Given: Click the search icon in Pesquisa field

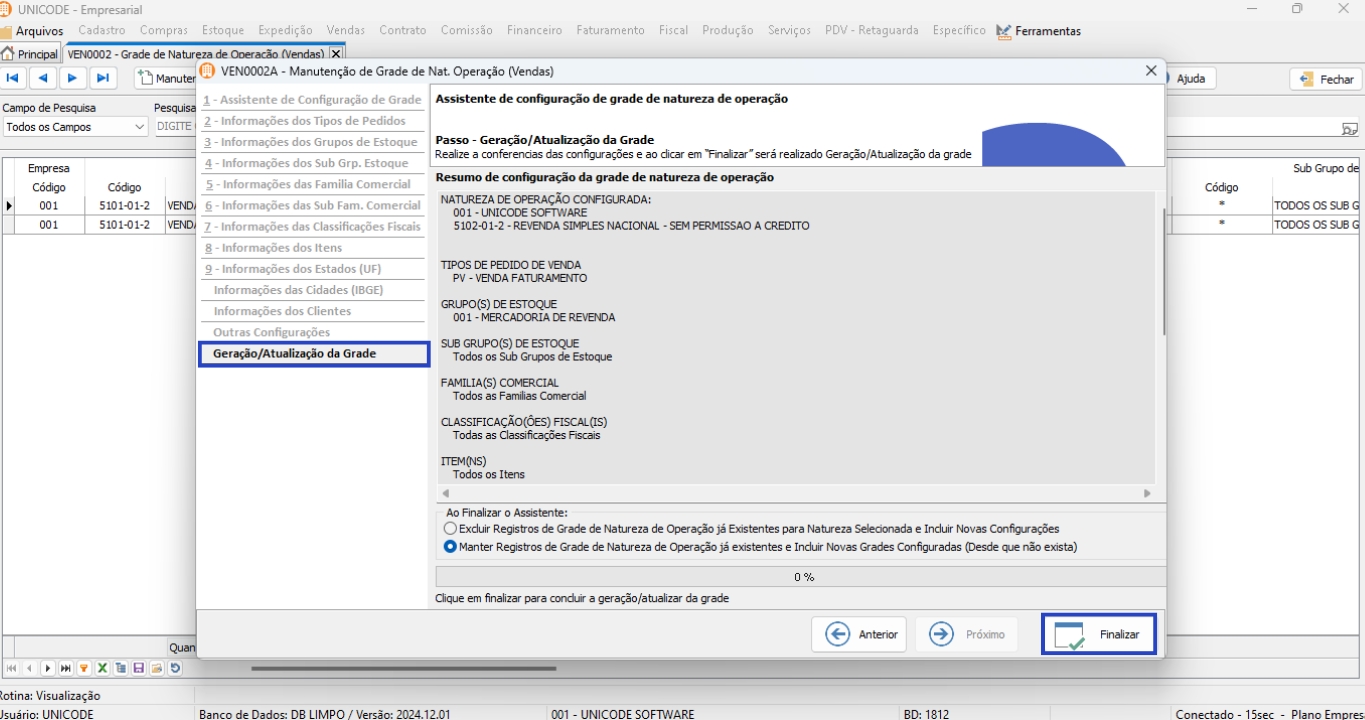Looking at the screenshot, I should click(1350, 128).
